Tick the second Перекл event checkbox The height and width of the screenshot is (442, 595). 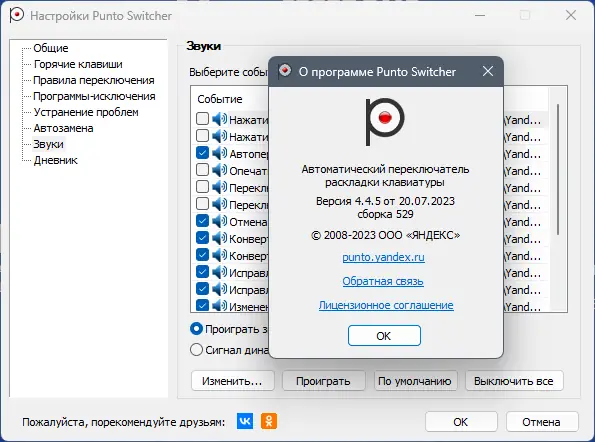[202, 204]
